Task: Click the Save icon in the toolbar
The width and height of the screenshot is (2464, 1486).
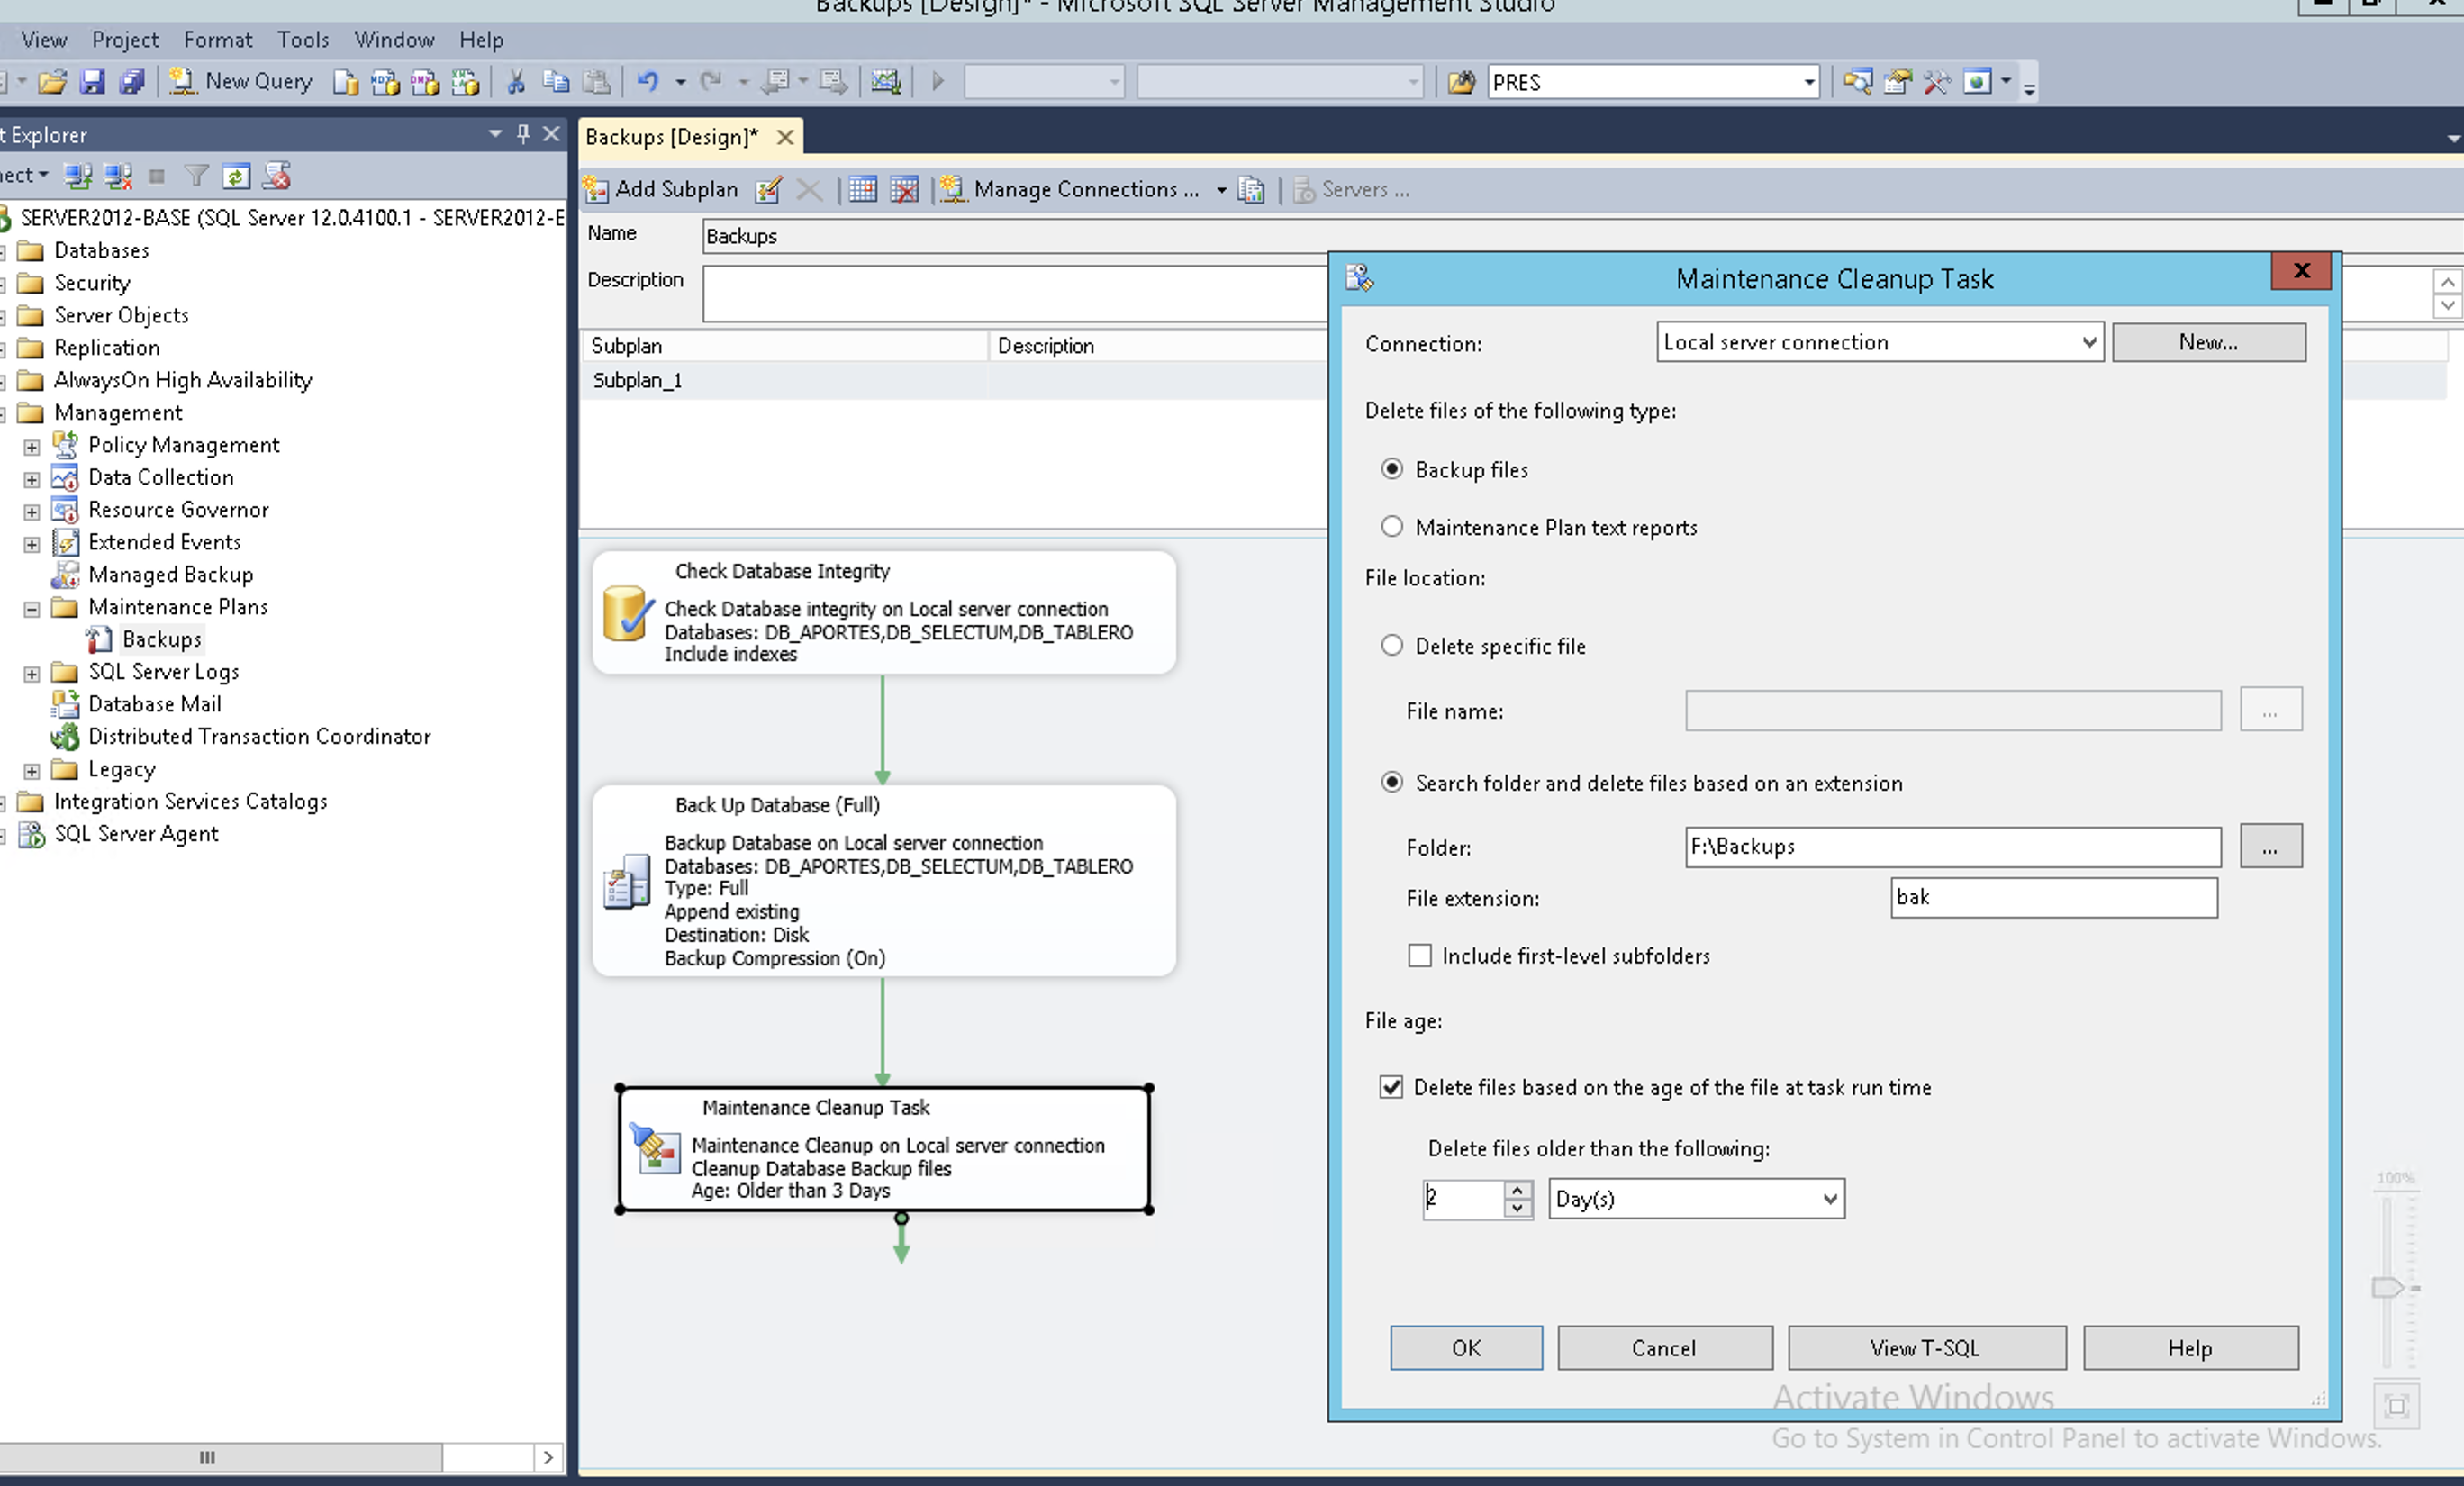Action: pyautogui.click(x=92, y=82)
